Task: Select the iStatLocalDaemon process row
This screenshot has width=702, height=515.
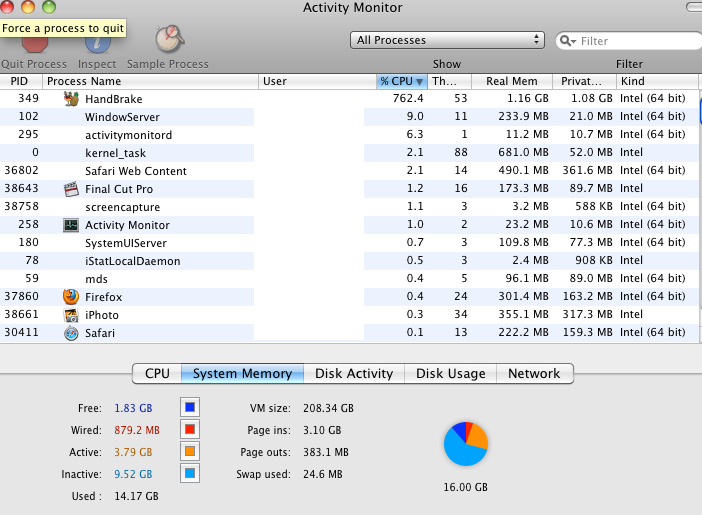Action: pos(349,260)
